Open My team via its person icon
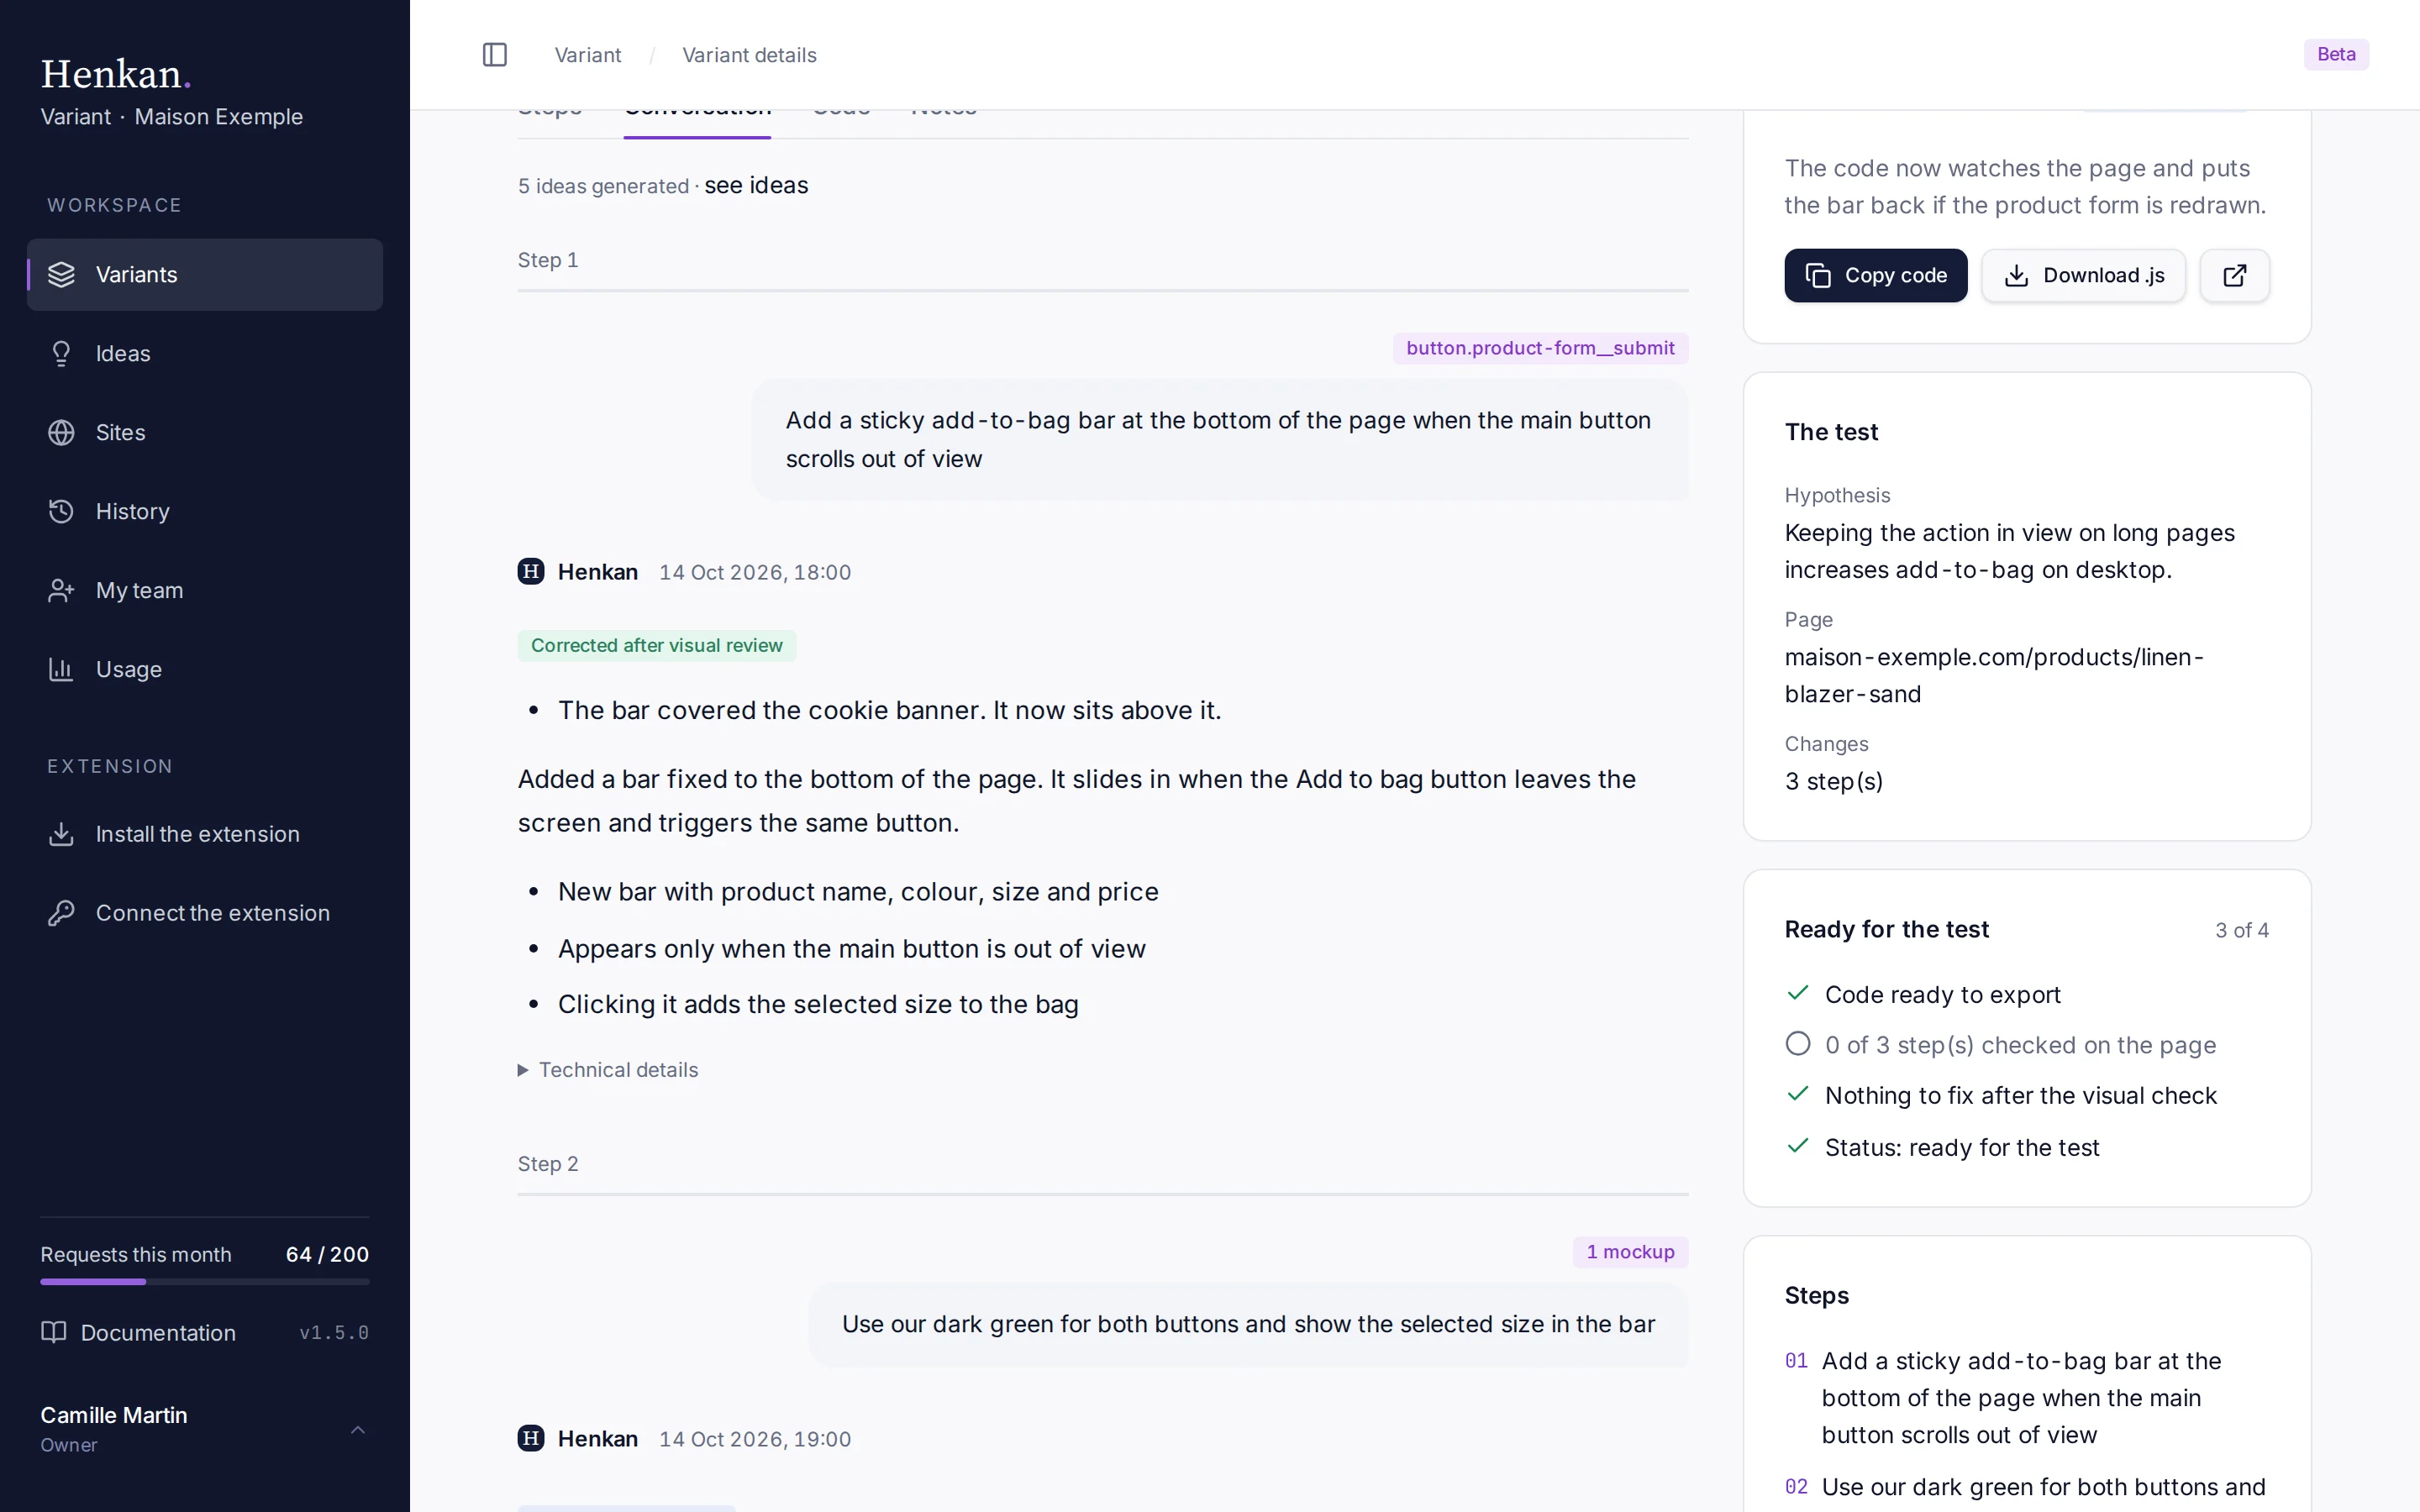 [61, 590]
